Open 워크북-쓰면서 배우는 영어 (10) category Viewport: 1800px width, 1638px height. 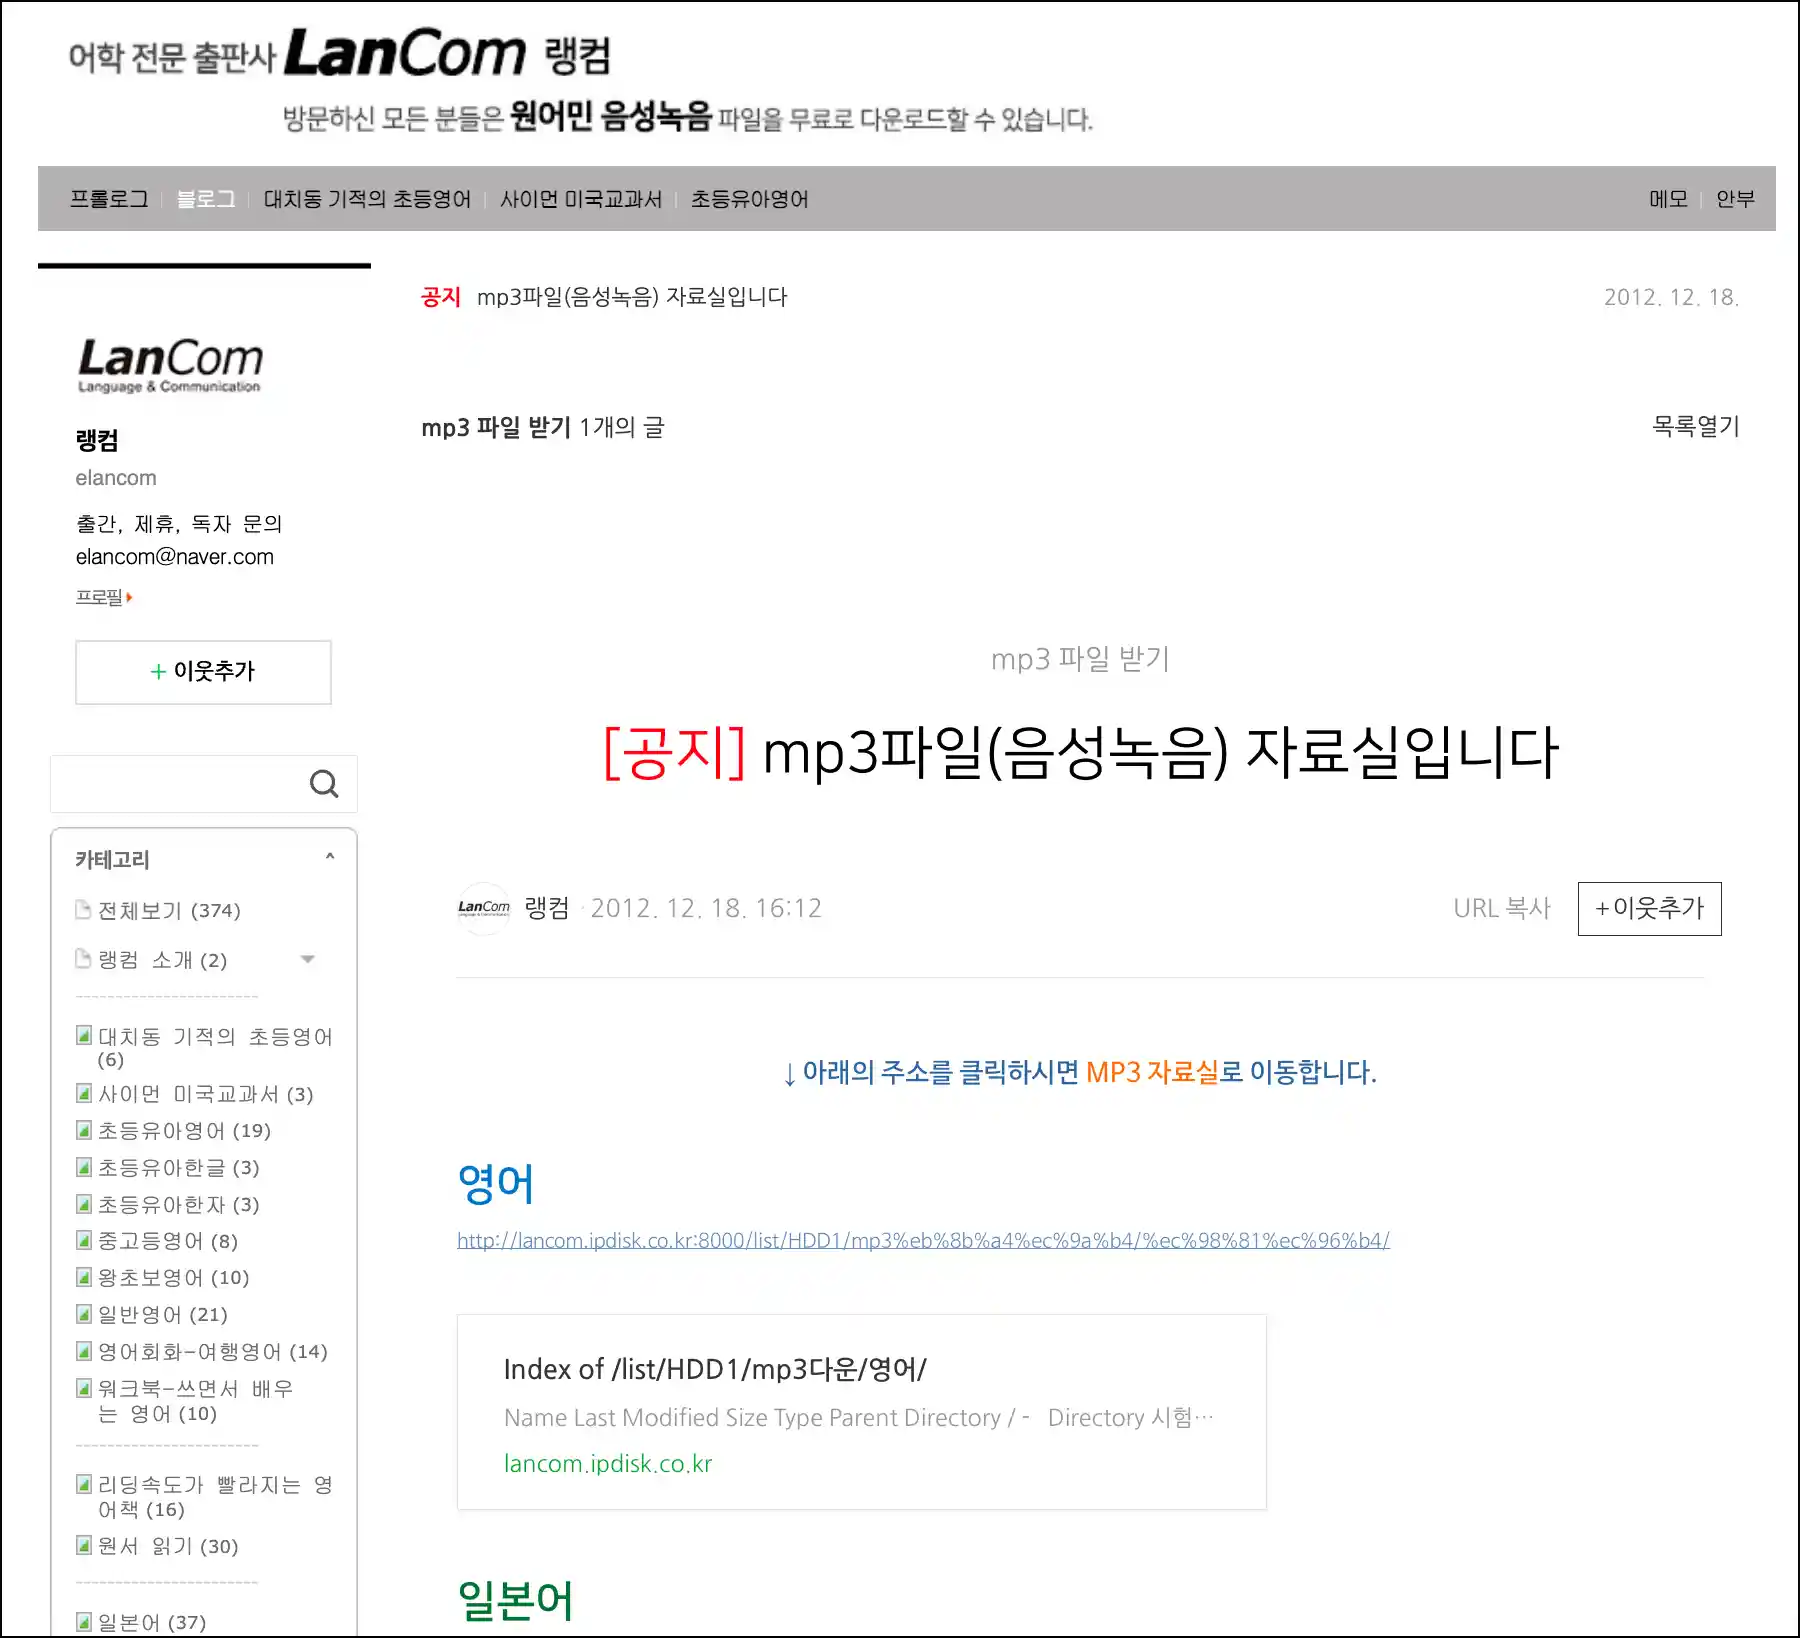pos(196,1401)
